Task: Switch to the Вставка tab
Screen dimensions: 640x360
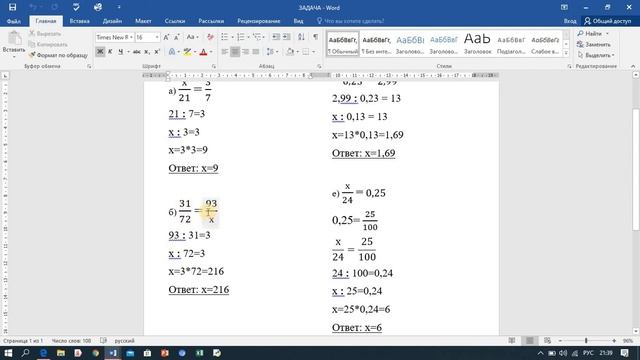Action: [79, 21]
